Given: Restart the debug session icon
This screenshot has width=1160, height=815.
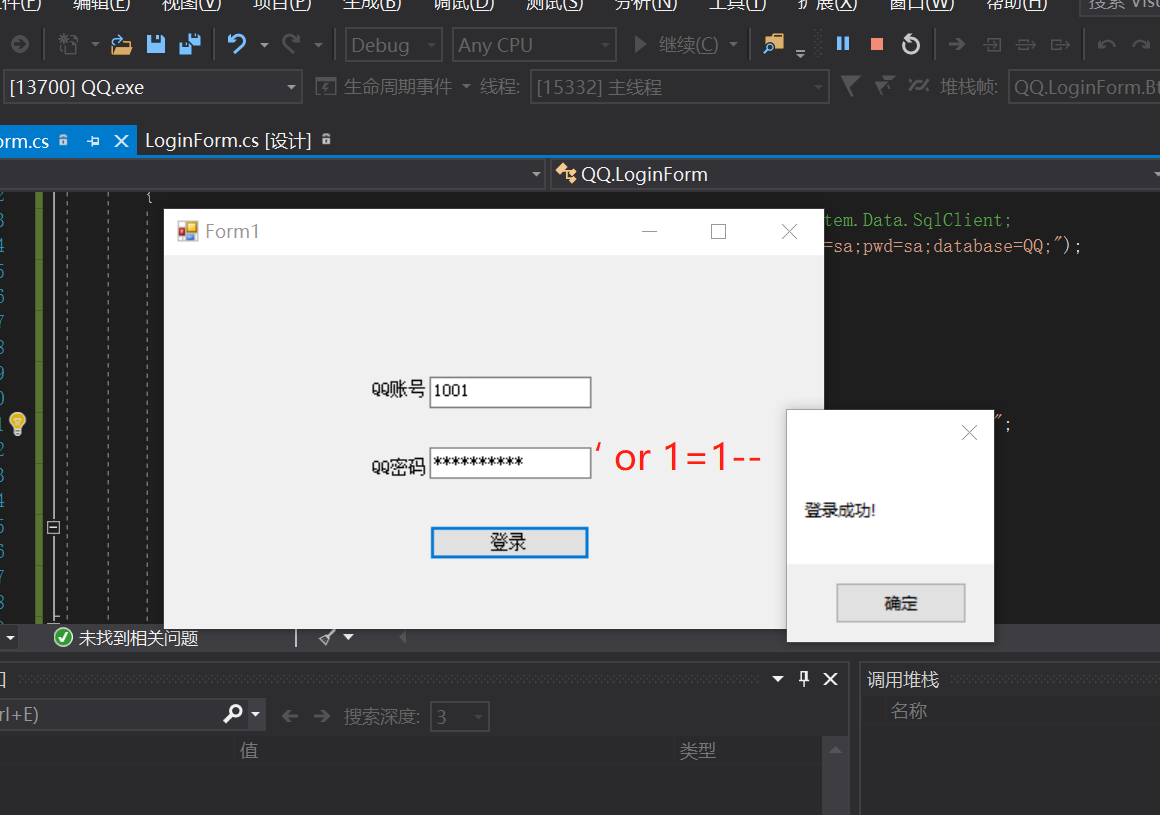Looking at the screenshot, I should coord(911,44).
